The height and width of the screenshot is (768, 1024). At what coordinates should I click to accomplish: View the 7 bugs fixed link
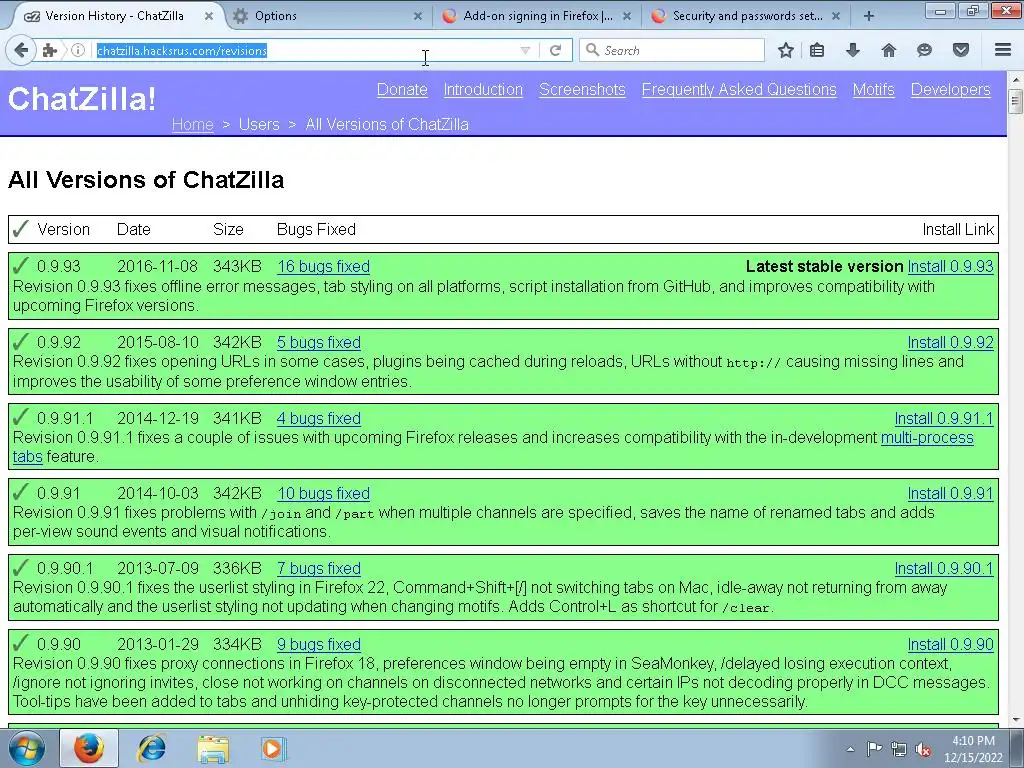319,568
